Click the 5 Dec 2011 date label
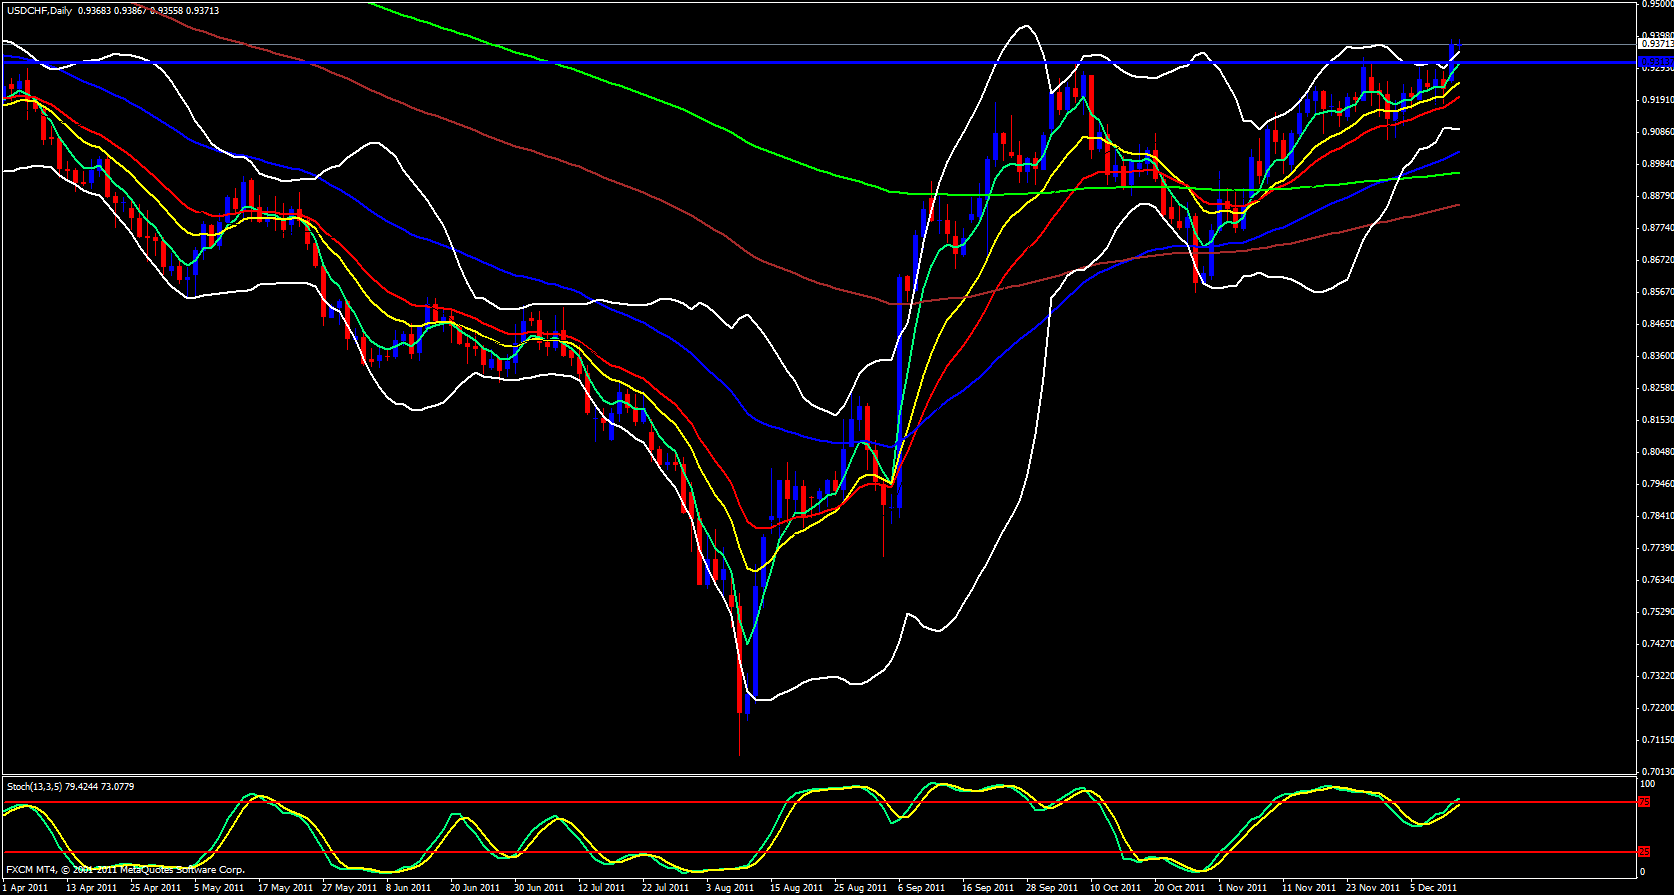This screenshot has height=895, width=1674. (1433, 888)
